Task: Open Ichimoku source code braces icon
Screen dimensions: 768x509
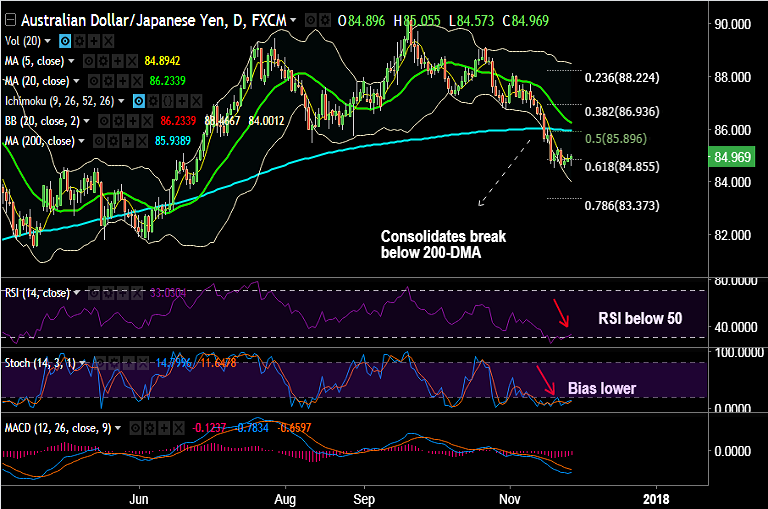Action: (168, 101)
